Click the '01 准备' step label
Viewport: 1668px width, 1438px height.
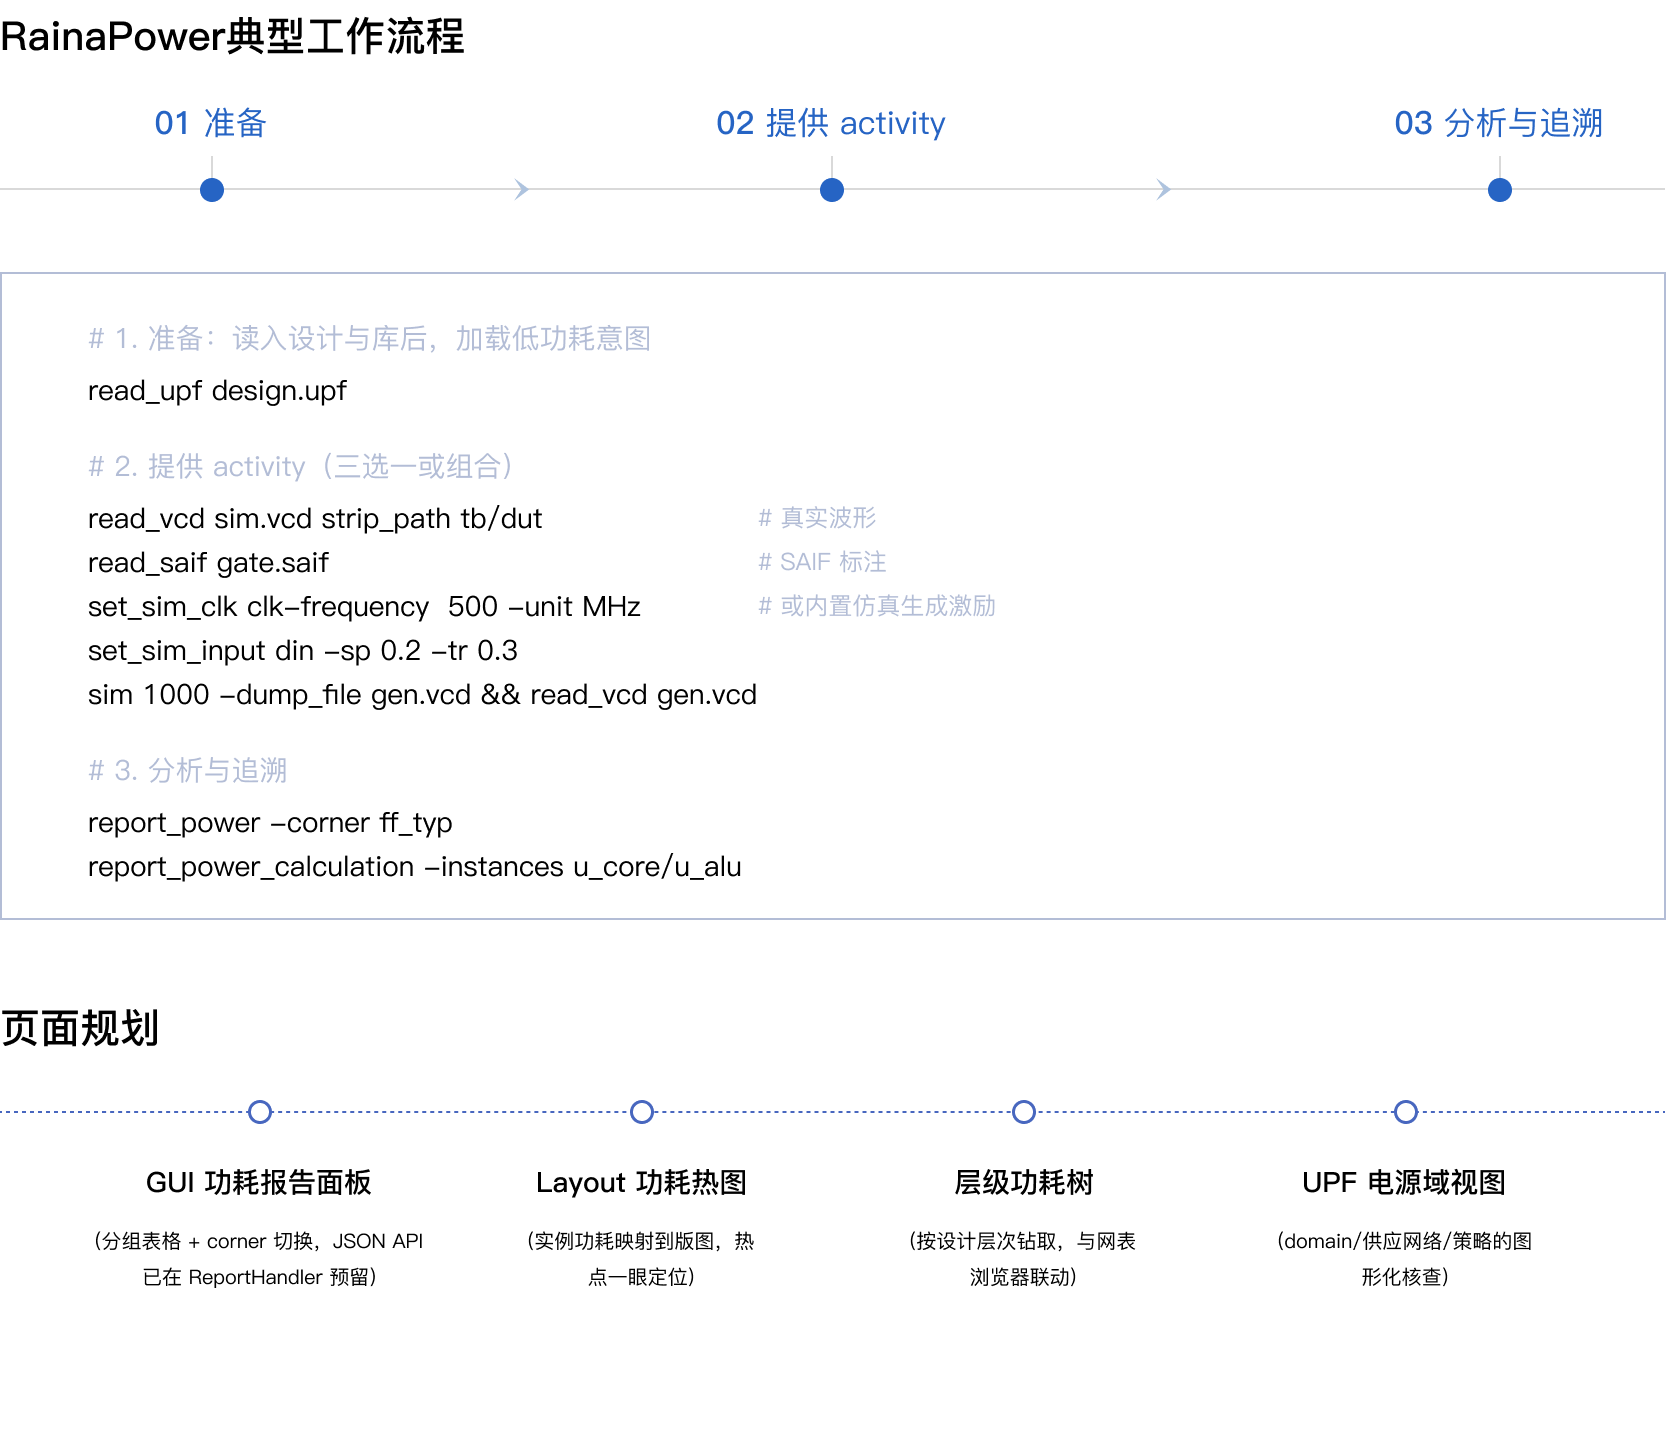211,123
